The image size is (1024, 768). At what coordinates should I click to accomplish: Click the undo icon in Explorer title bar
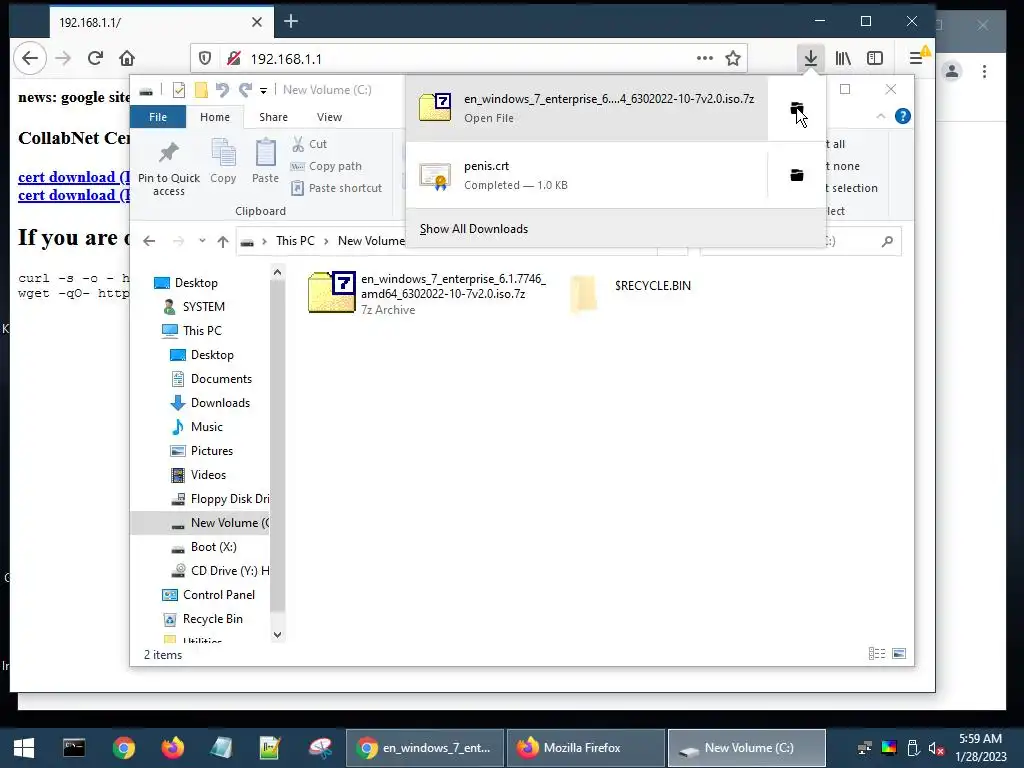[x=222, y=90]
